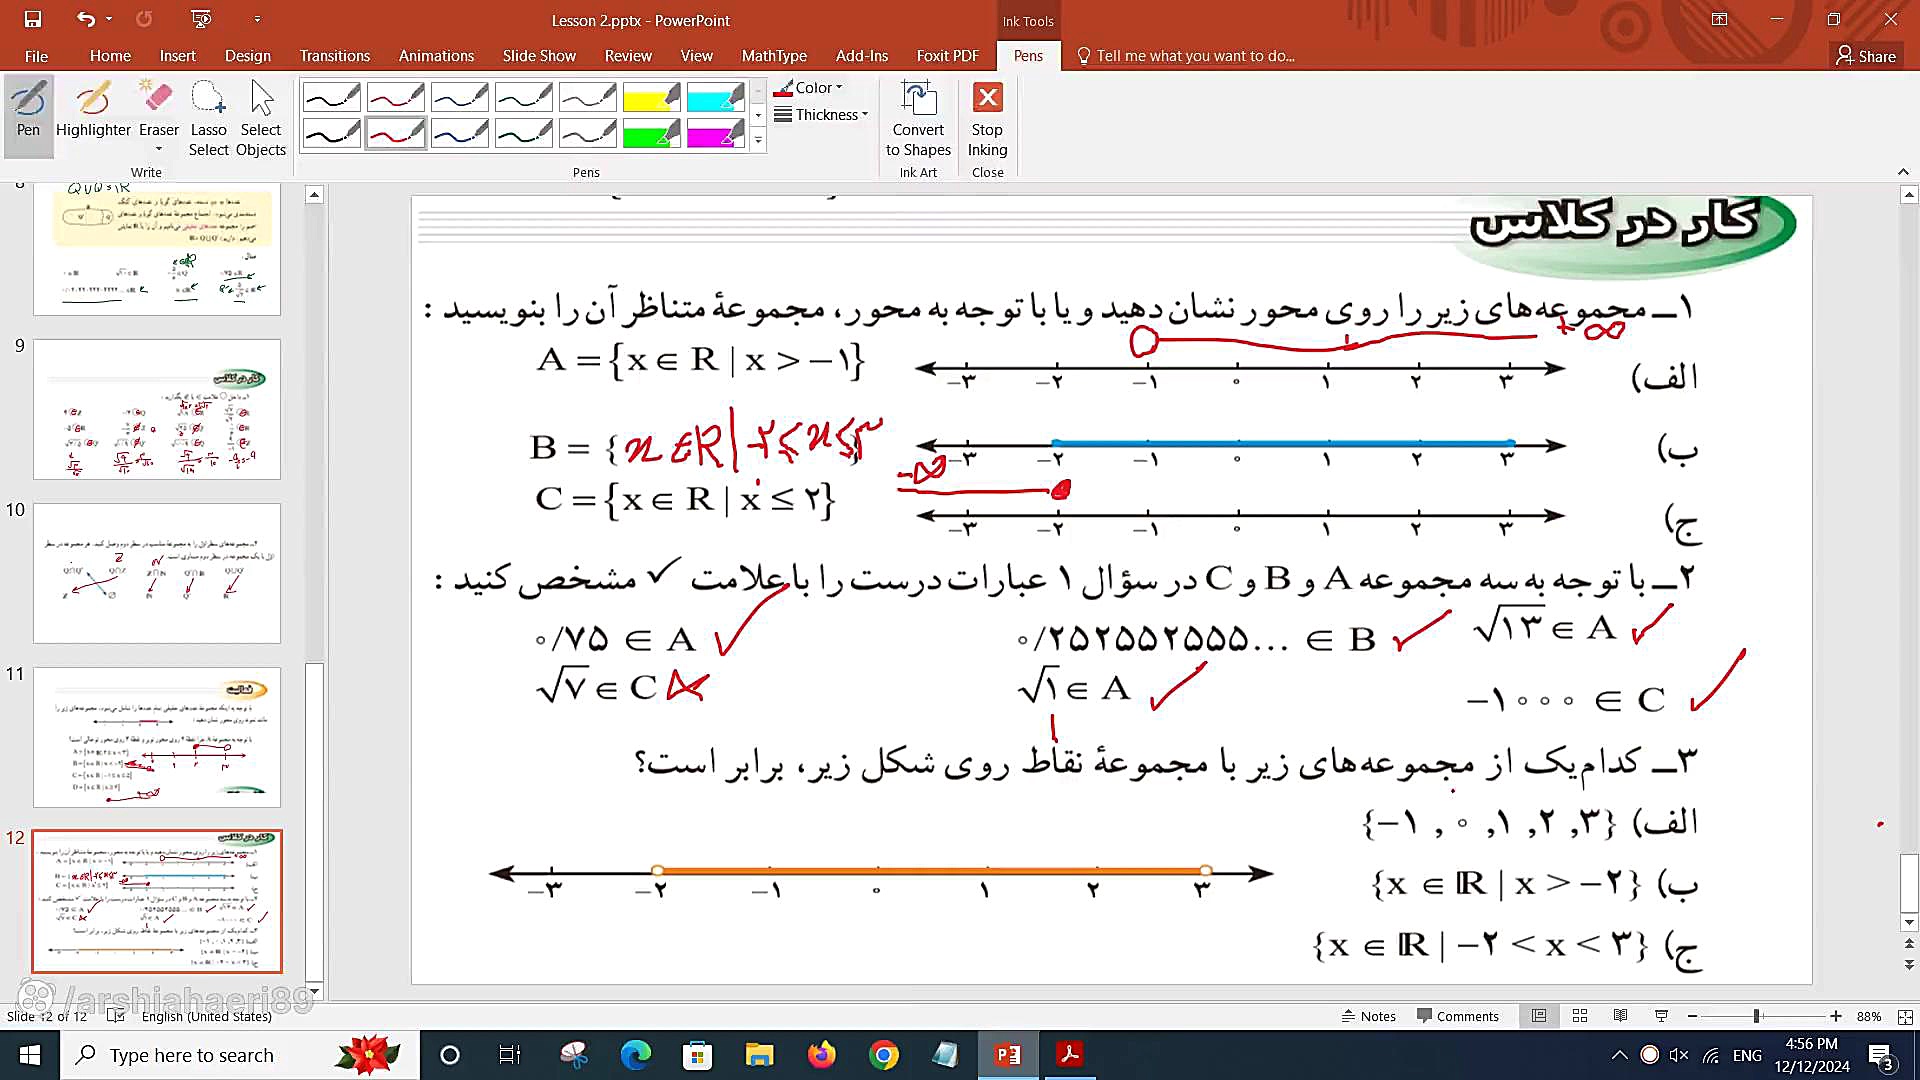Expand pens gallery more arrow
1920x1080 pixels.
pyautogui.click(x=758, y=141)
